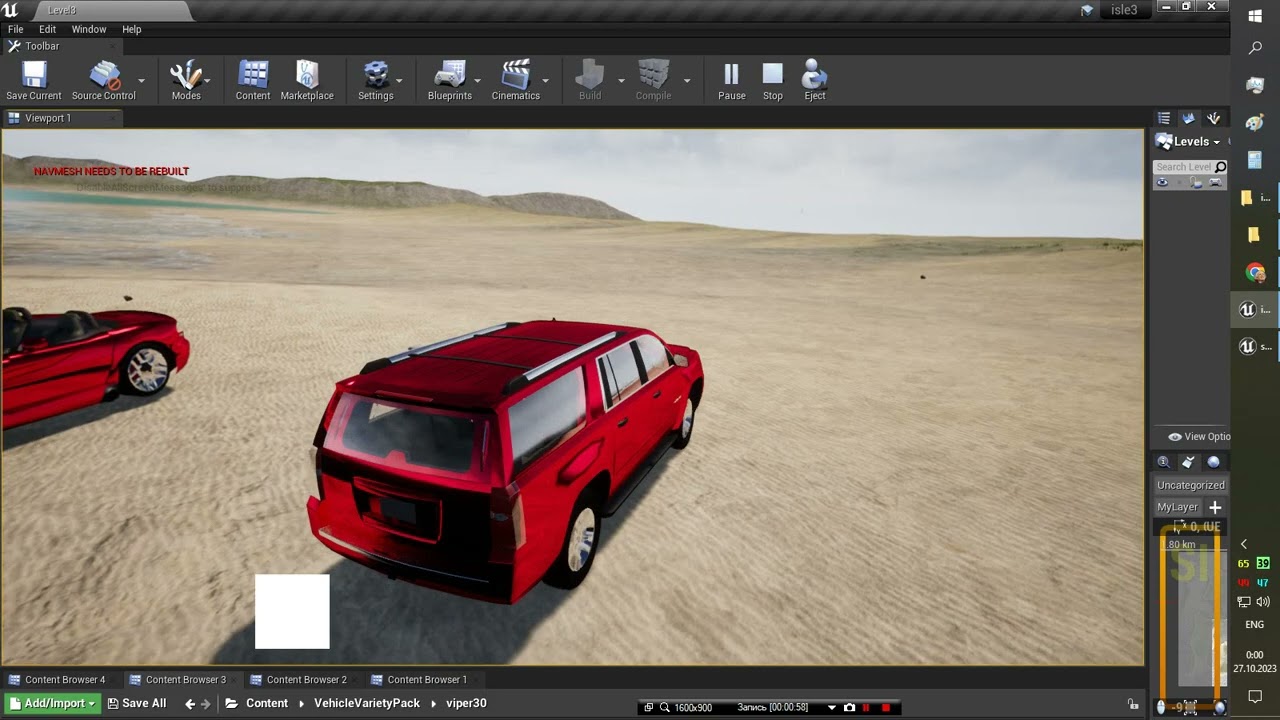This screenshot has height=720, width=1280.
Task: Click the brush icon below View Options
Action: [1188, 462]
